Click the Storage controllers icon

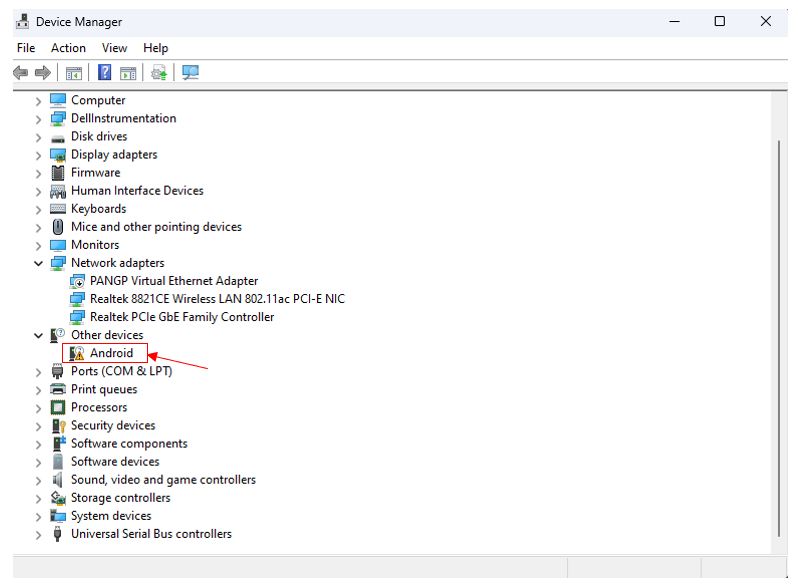click(58, 498)
